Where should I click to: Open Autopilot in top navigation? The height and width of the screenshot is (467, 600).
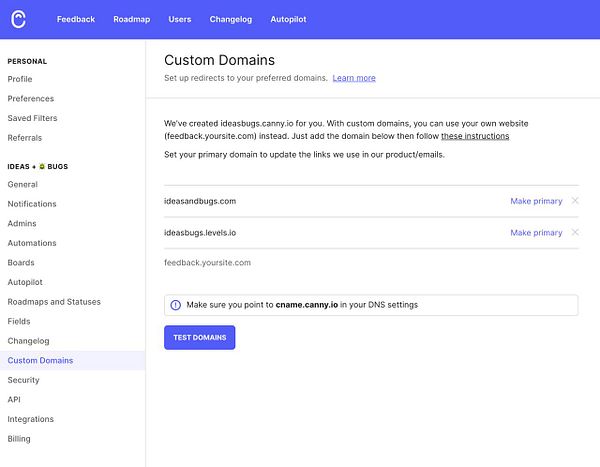(x=287, y=19)
